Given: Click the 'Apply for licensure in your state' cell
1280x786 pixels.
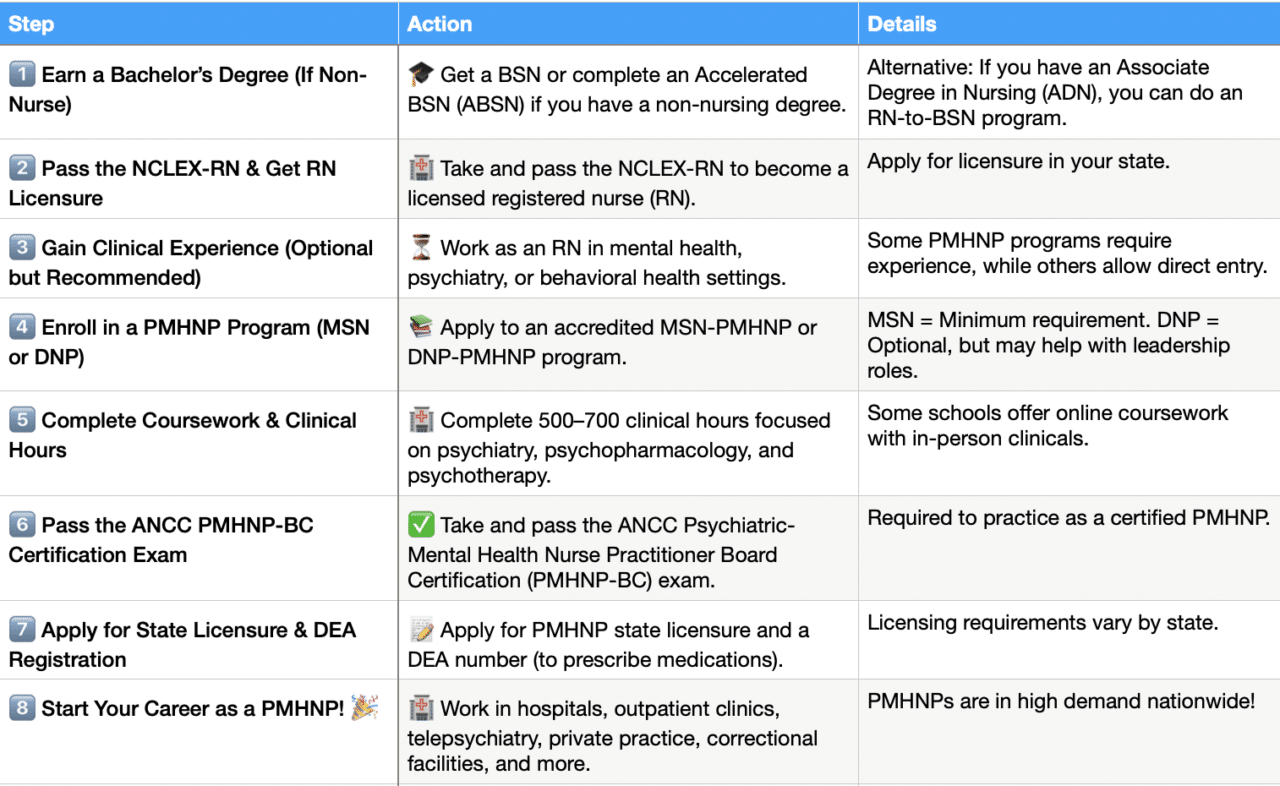Looking at the screenshot, I should [x=1017, y=162].
